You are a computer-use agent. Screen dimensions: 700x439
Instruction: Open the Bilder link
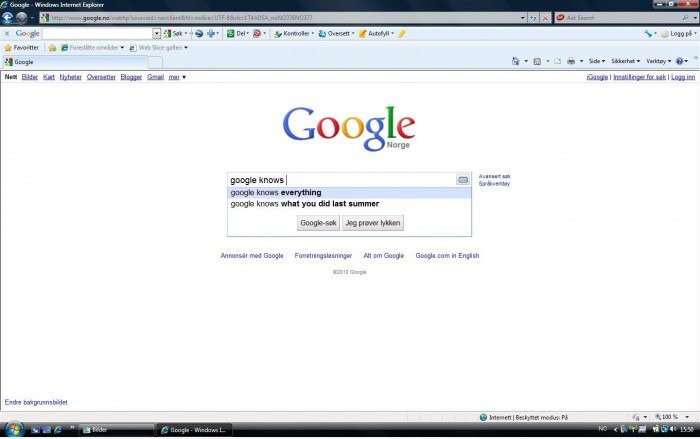tap(29, 77)
